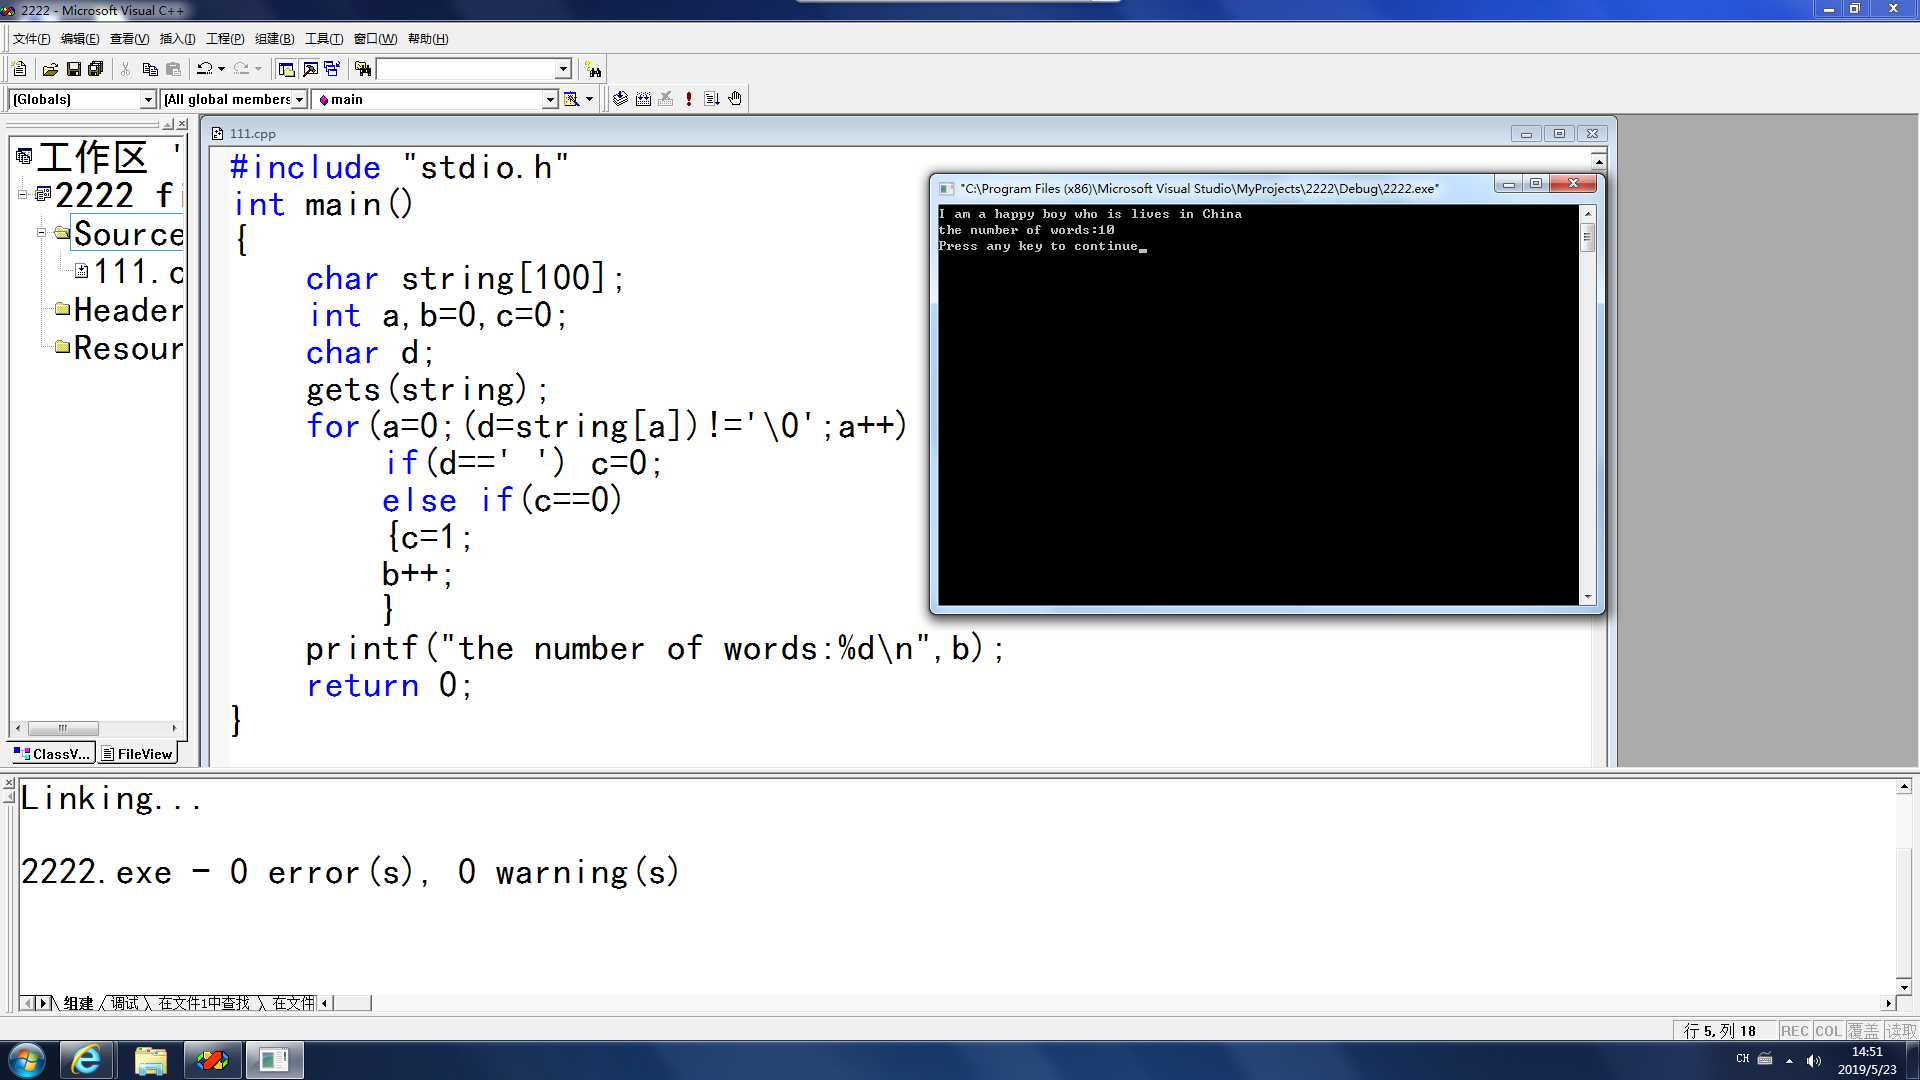Select the 调试 output tab
This screenshot has width=1920, height=1080.
click(x=125, y=1003)
